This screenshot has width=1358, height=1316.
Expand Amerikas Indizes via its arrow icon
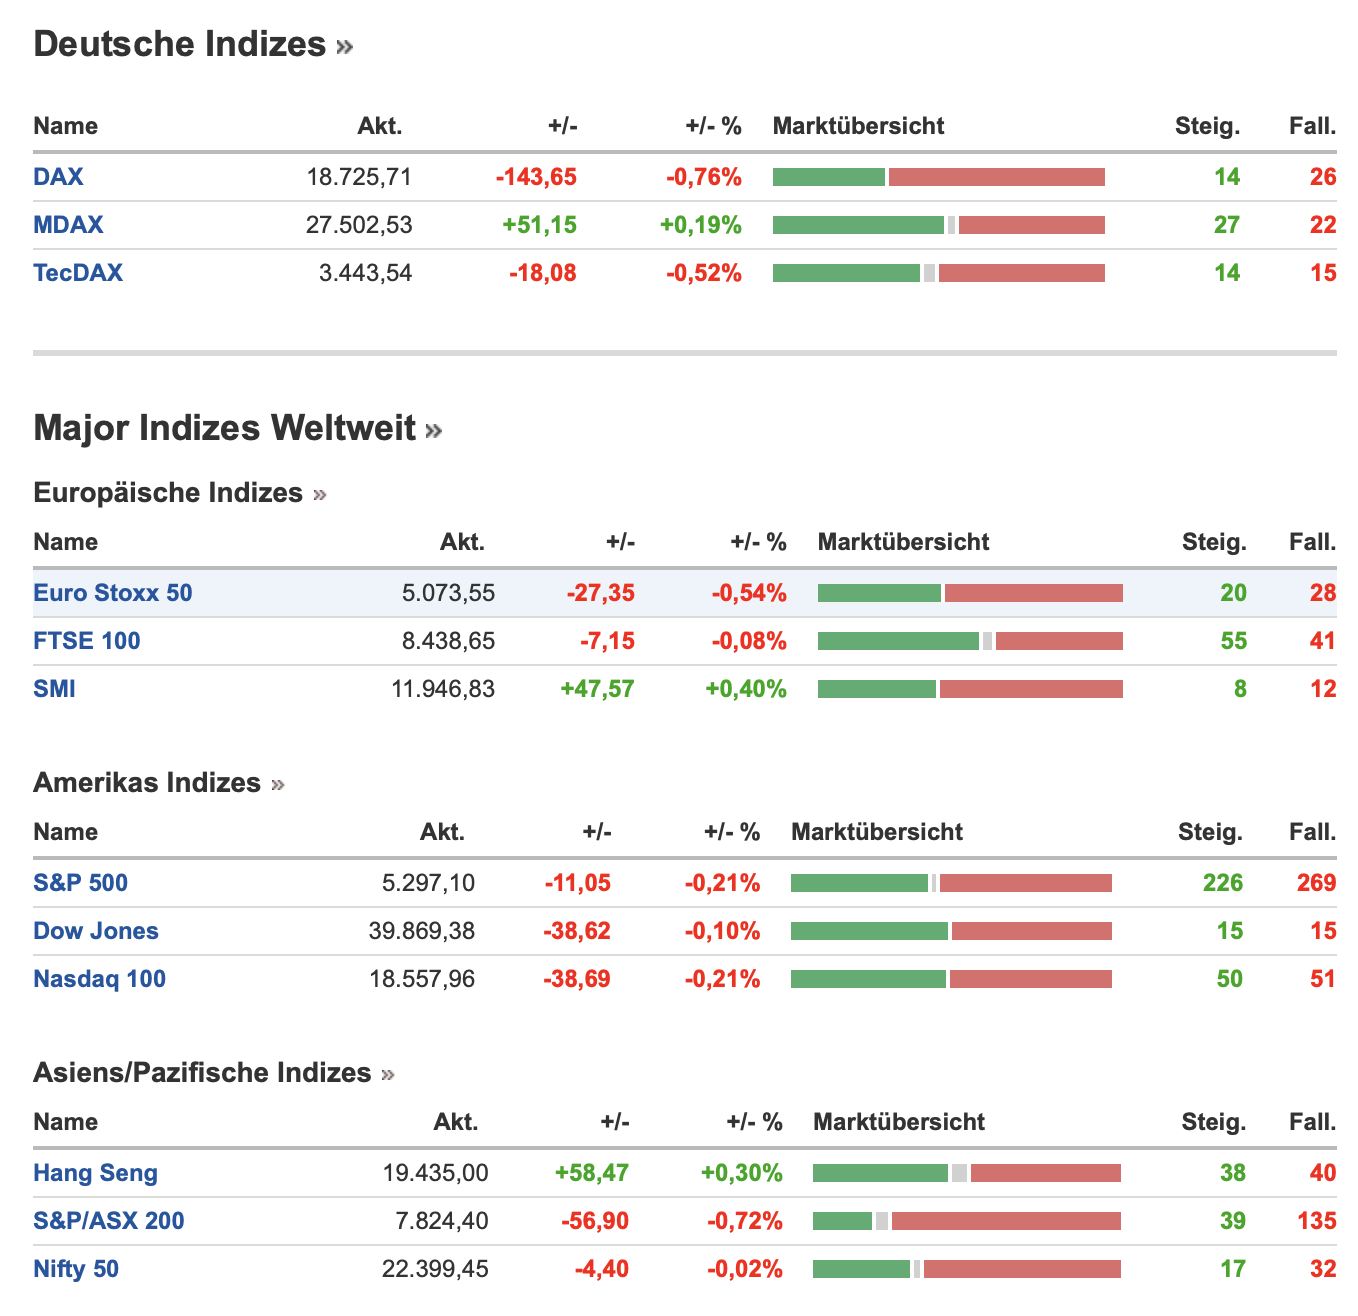coord(278,785)
